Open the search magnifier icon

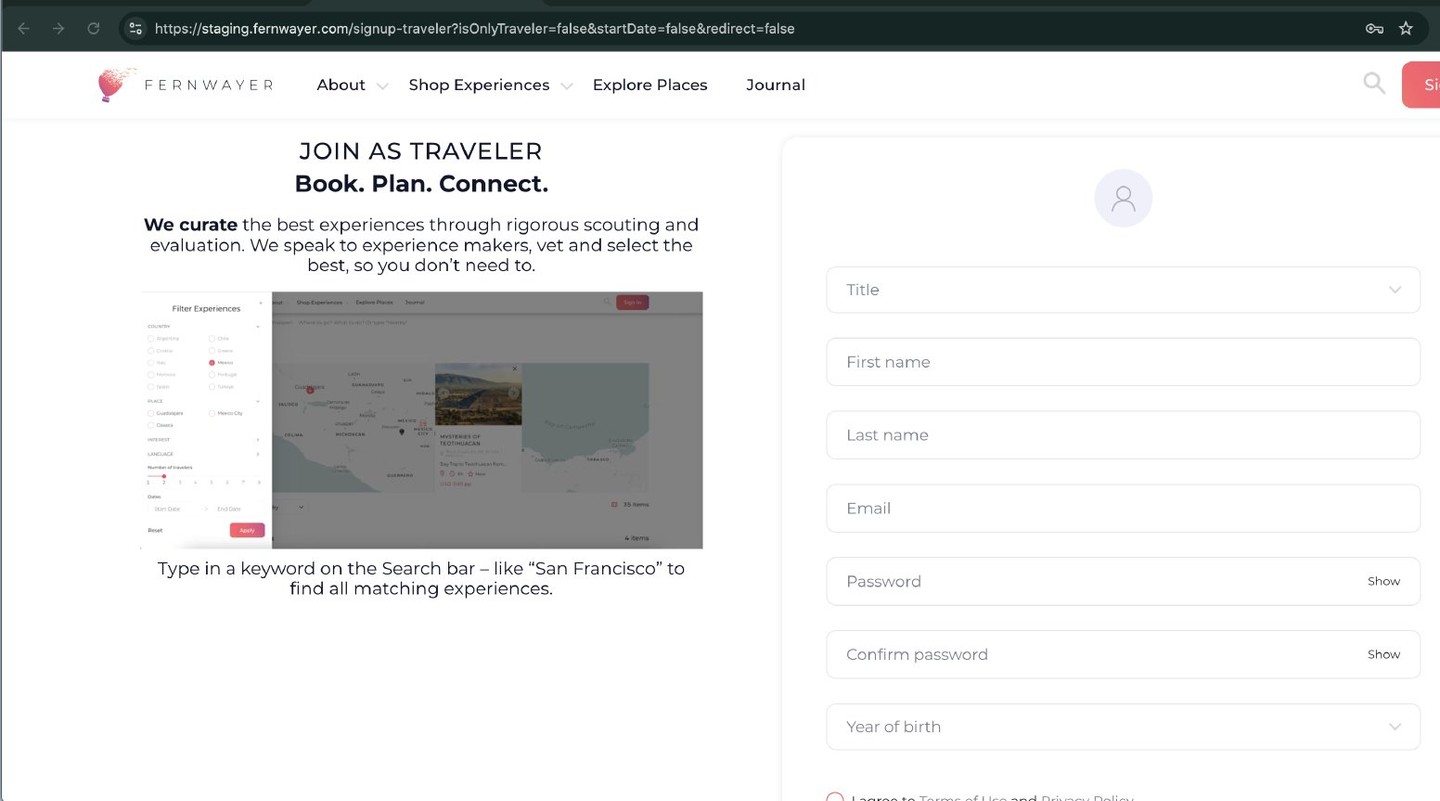coord(1374,84)
